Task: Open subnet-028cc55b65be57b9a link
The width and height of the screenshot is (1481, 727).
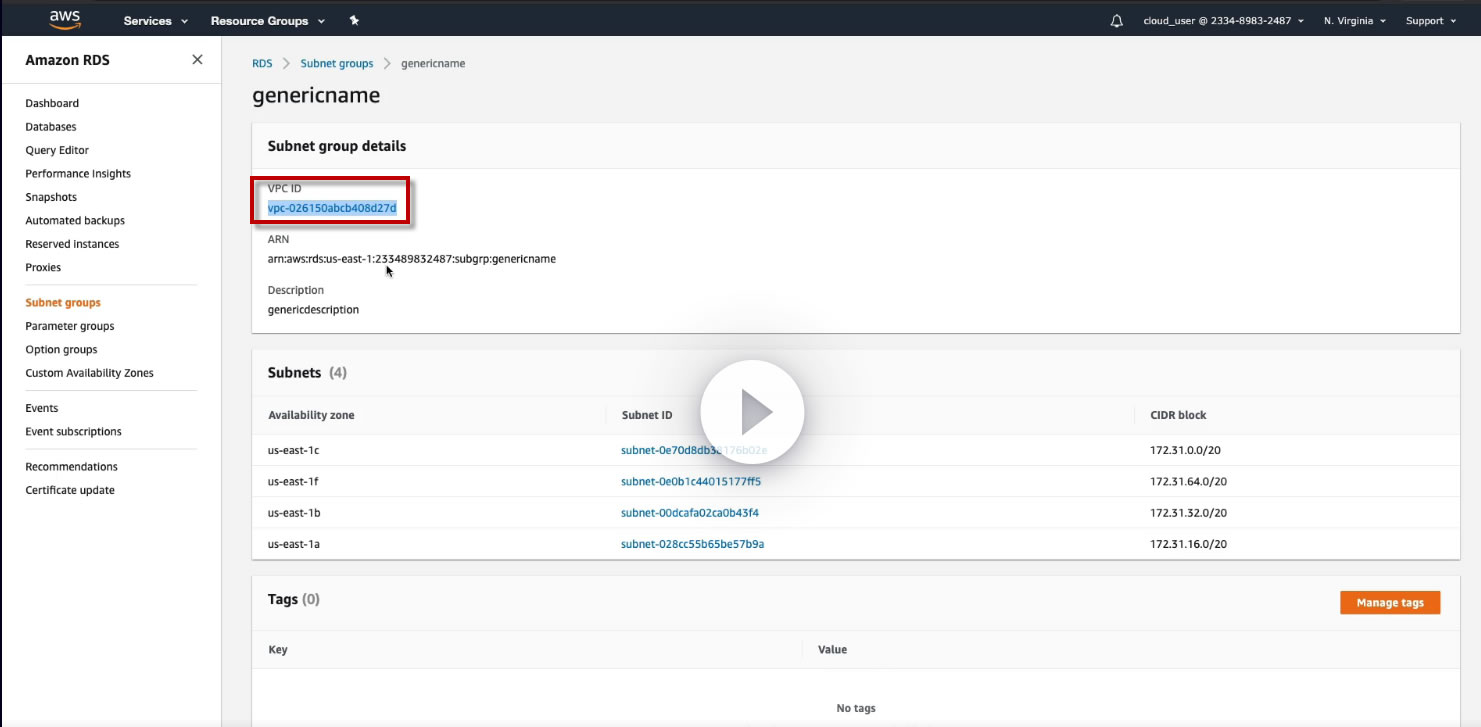Action: pyautogui.click(x=693, y=544)
